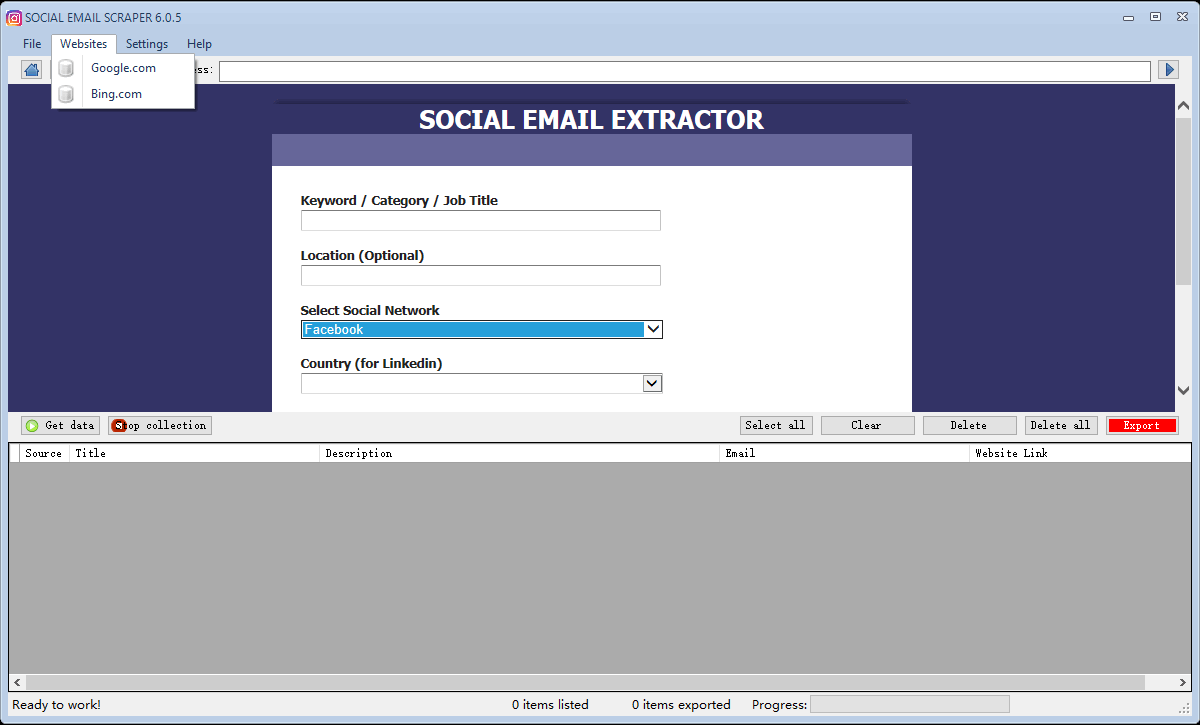Click the "0 items exported" status text

point(681,705)
